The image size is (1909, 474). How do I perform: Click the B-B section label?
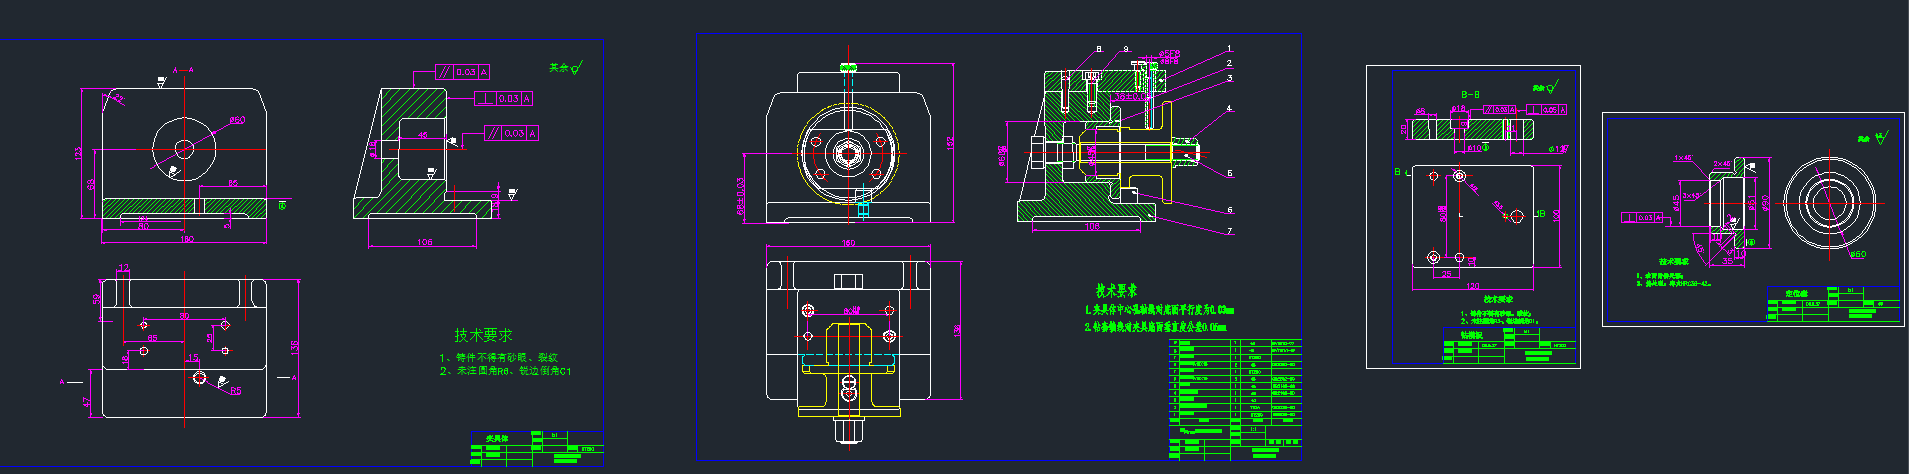coord(1470,94)
